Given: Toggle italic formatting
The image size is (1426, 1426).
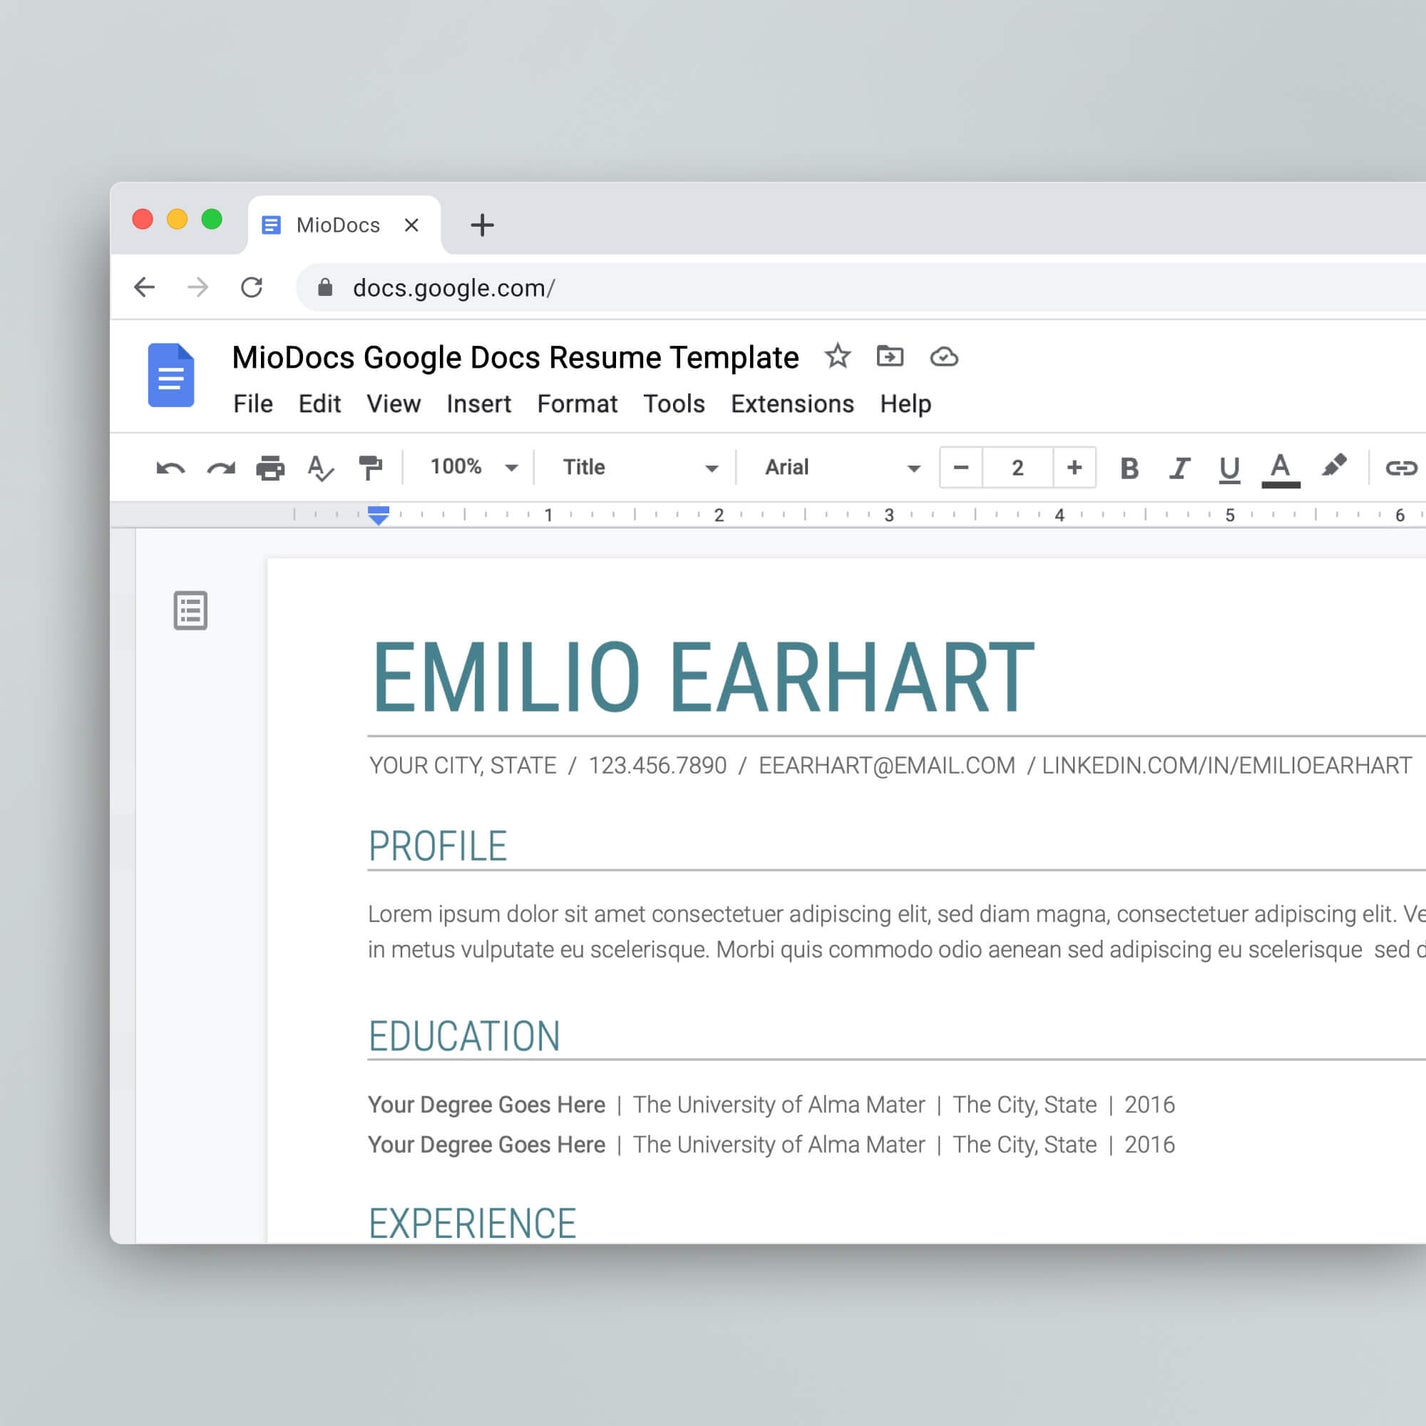Looking at the screenshot, I should (x=1180, y=467).
